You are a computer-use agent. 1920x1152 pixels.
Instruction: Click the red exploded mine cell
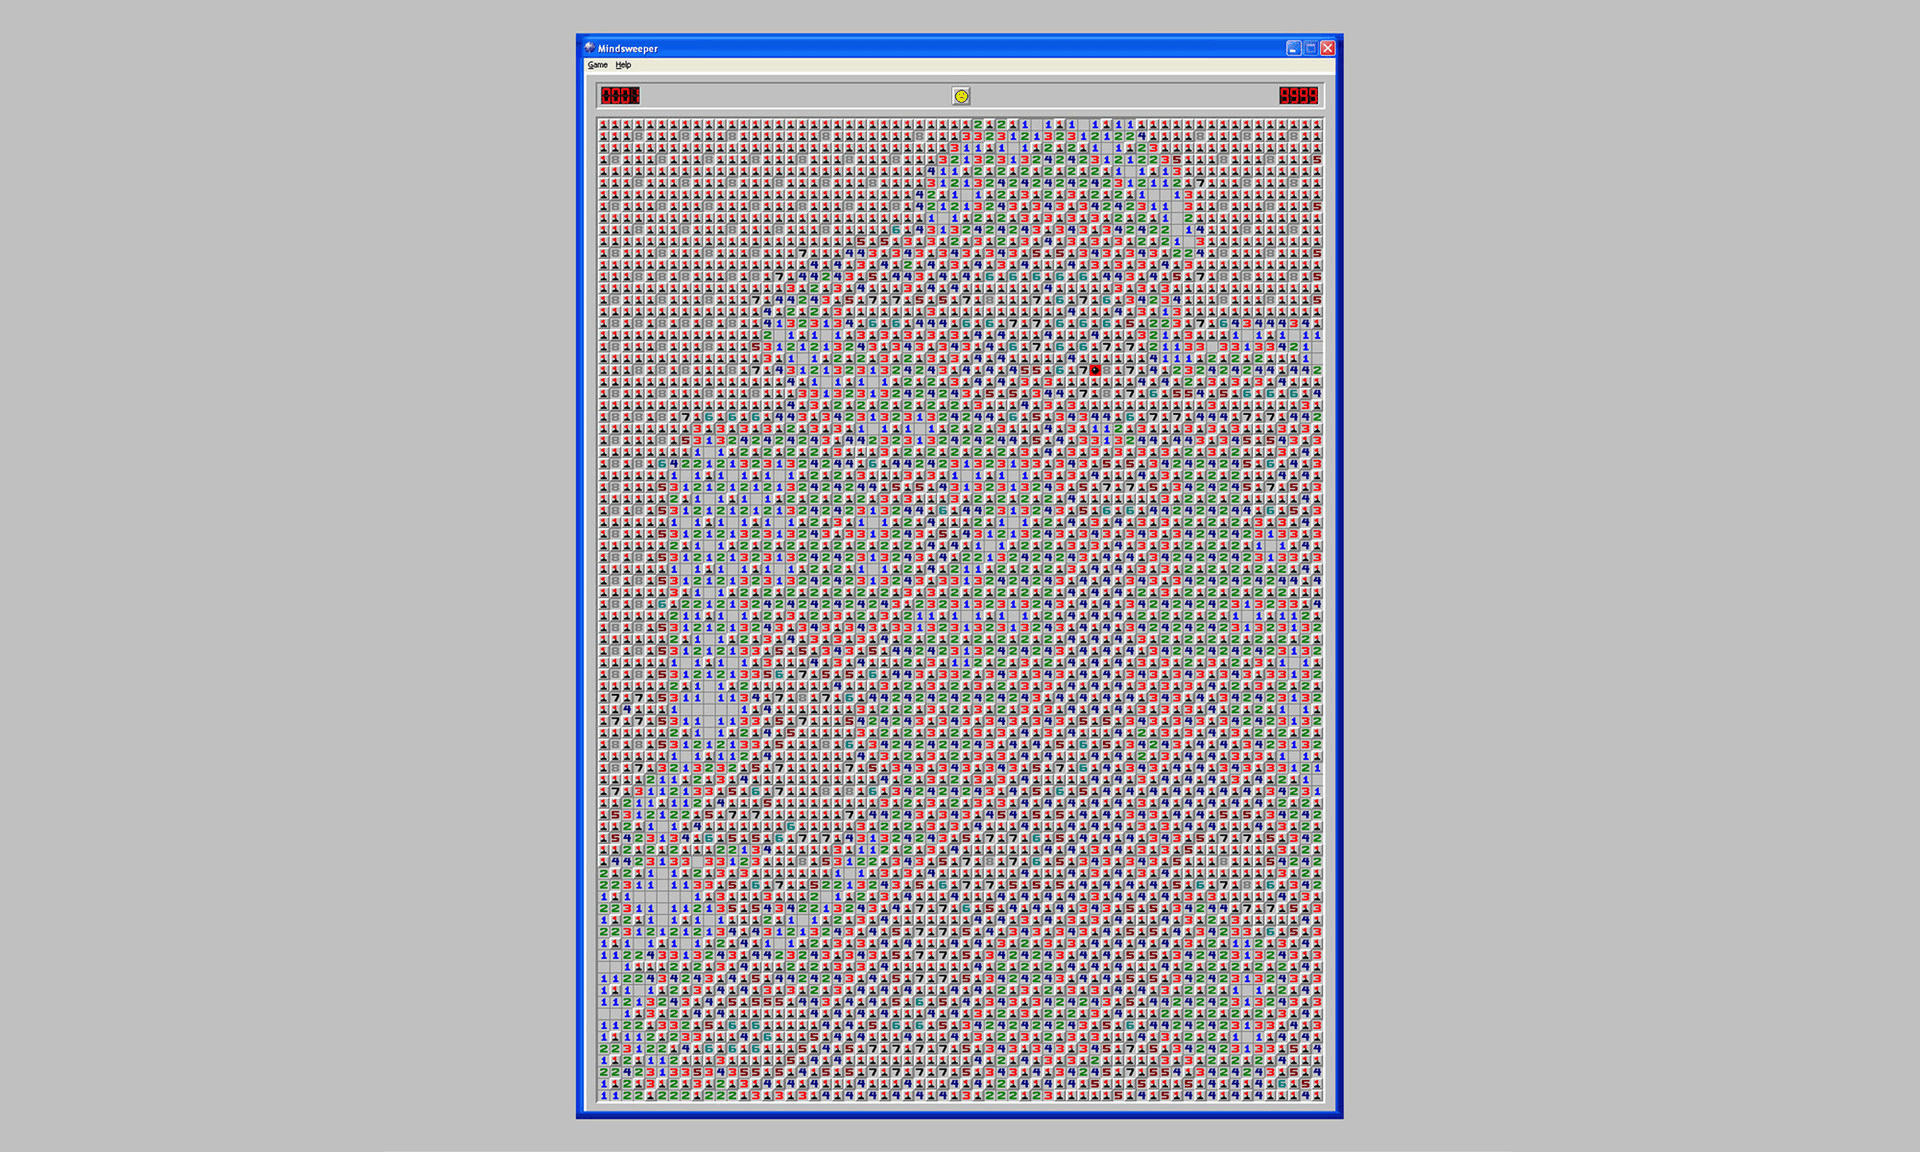click(1095, 370)
